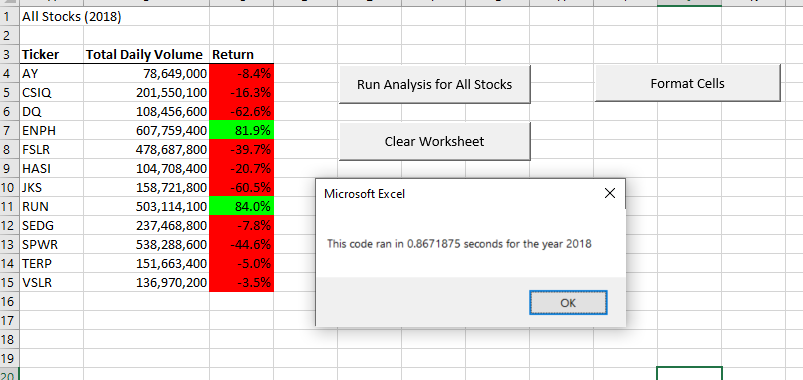The width and height of the screenshot is (803, 380).
Task: Select volume cell 78,649,000
Action: (x=146, y=74)
